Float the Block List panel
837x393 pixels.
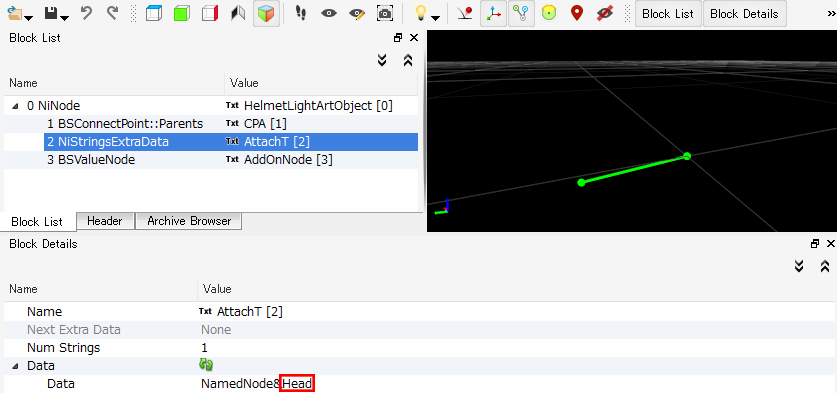click(398, 38)
